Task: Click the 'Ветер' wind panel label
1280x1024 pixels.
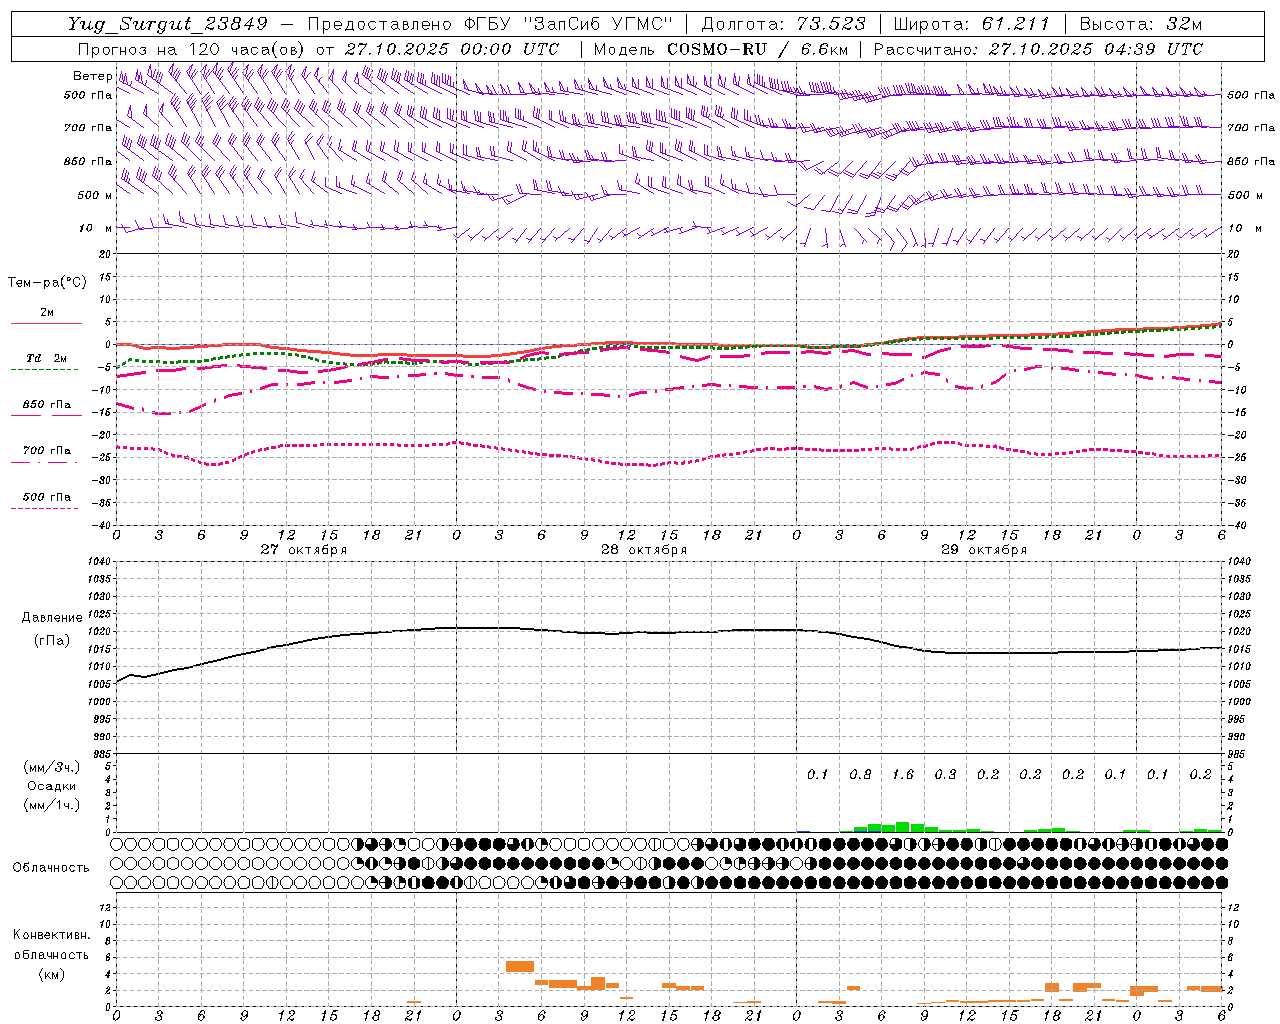Action: pos(92,76)
